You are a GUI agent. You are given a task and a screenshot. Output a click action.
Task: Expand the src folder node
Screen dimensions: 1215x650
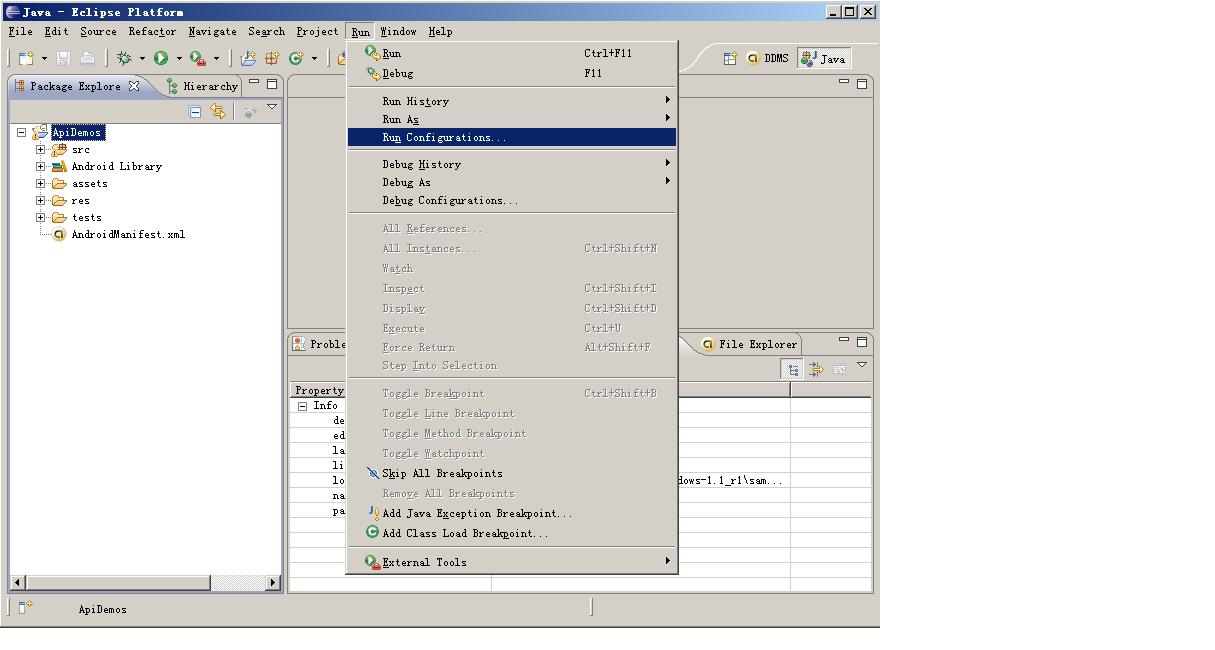pos(41,149)
